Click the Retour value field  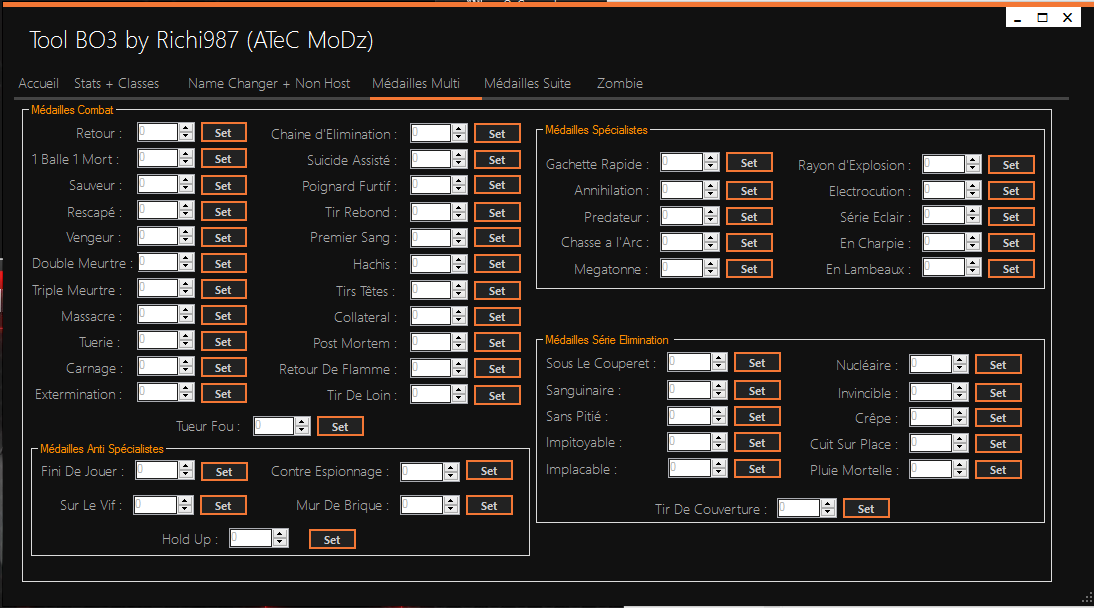[x=158, y=133]
